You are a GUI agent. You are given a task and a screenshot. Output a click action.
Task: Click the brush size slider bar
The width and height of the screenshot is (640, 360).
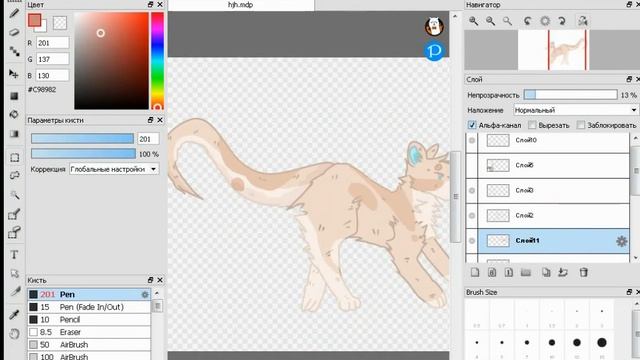click(x=82, y=139)
